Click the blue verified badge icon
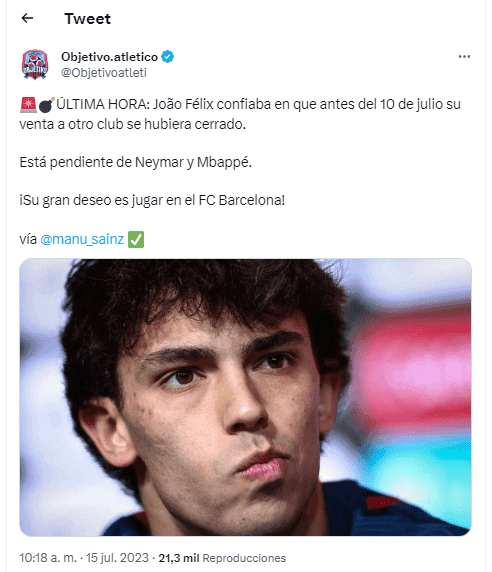 click(x=167, y=57)
